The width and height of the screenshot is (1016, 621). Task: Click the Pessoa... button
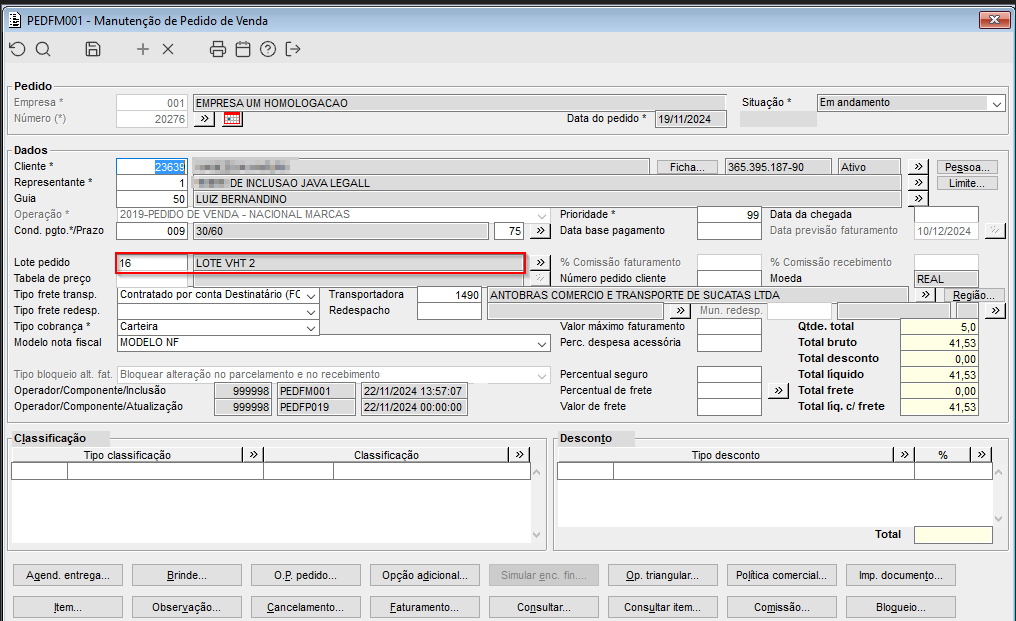[x=967, y=167]
